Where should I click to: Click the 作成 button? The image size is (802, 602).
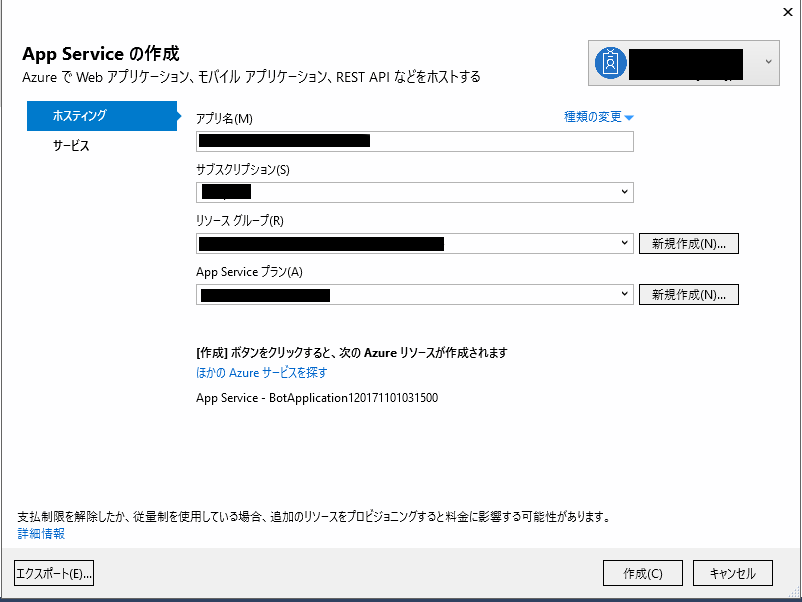(x=642, y=573)
